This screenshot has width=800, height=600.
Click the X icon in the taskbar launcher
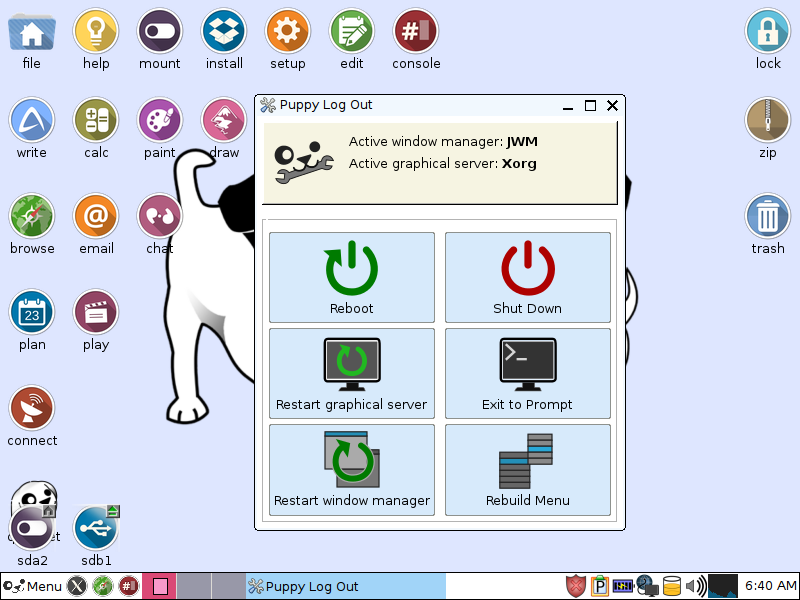point(77,586)
